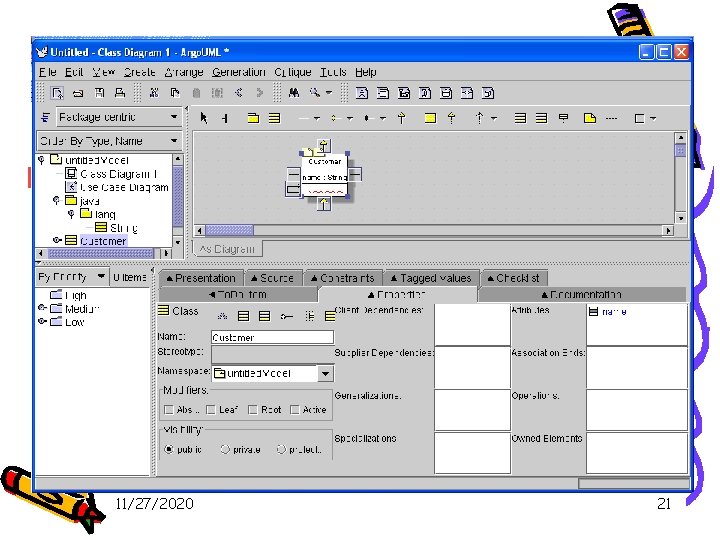Image resolution: width=720 pixels, height=540 pixels.
Task: Select the public visibility radio button
Action: 169,449
